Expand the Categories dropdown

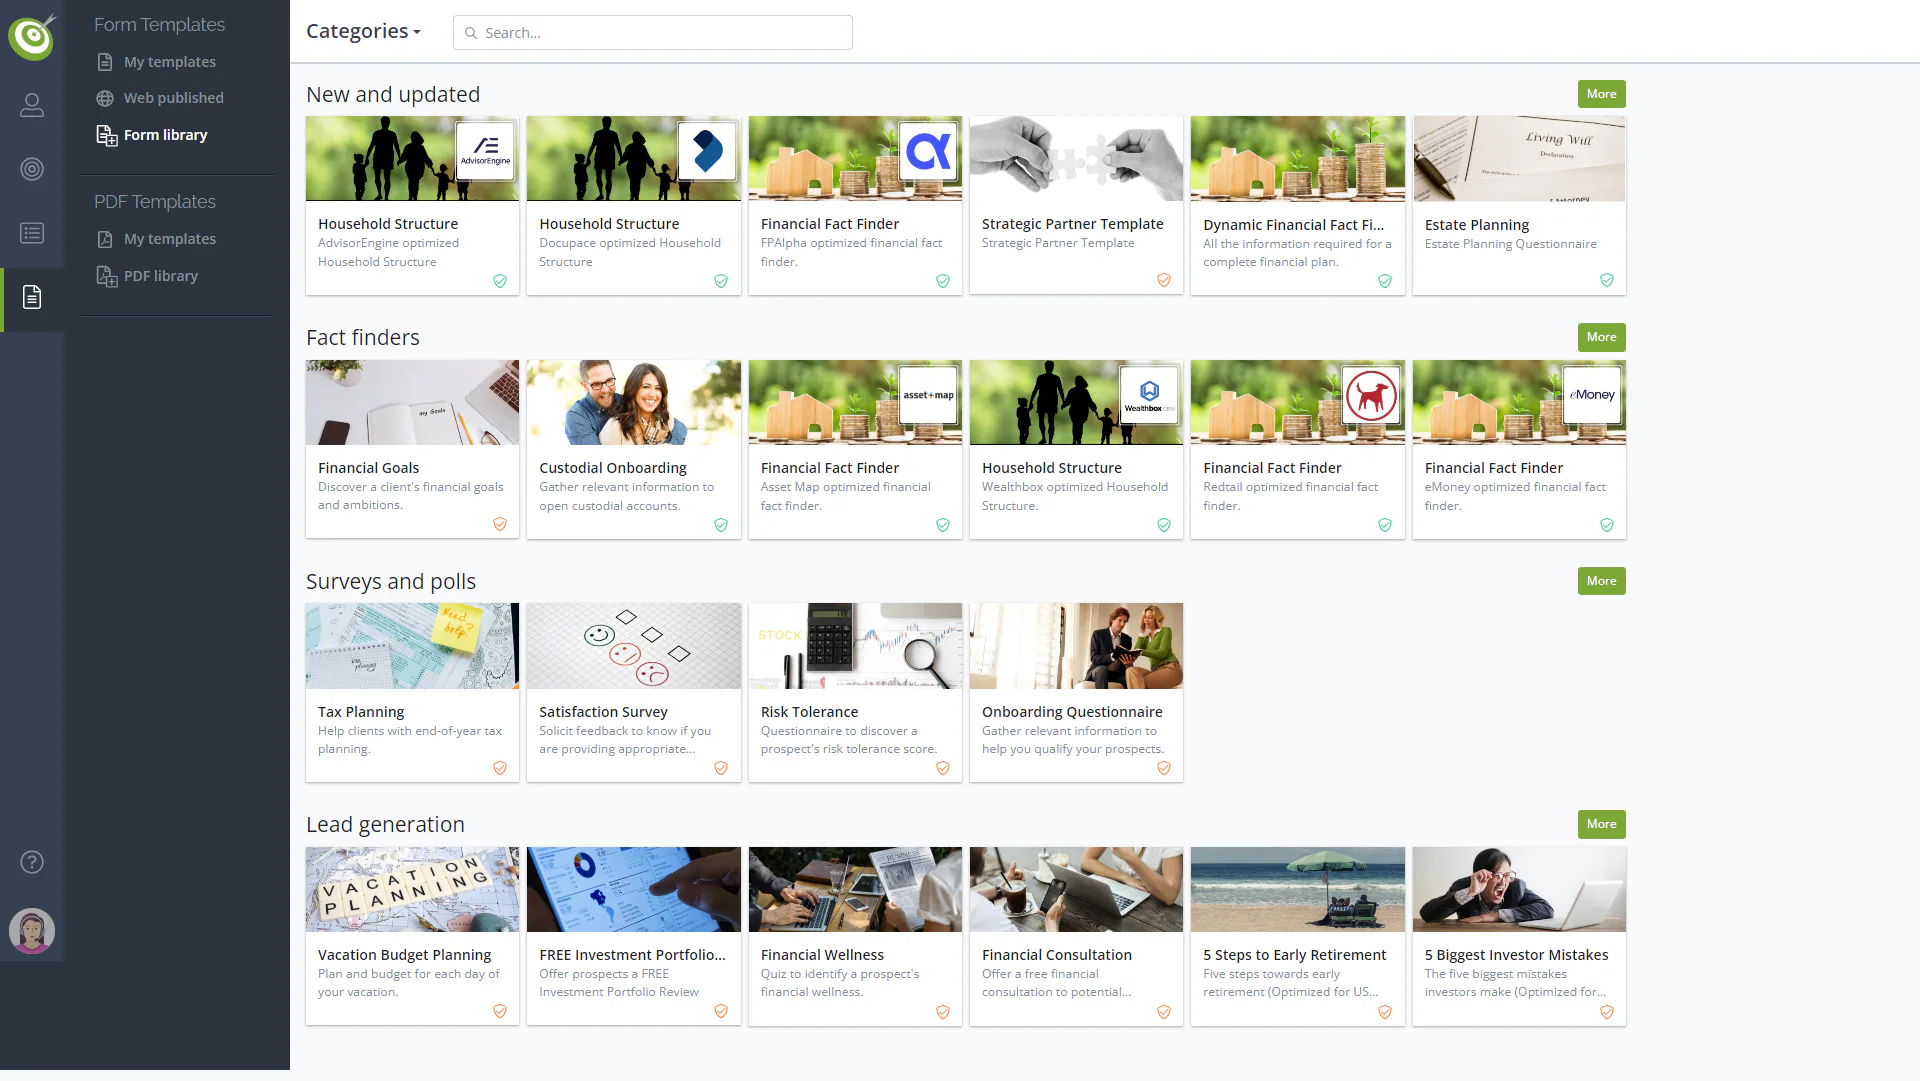click(x=363, y=31)
